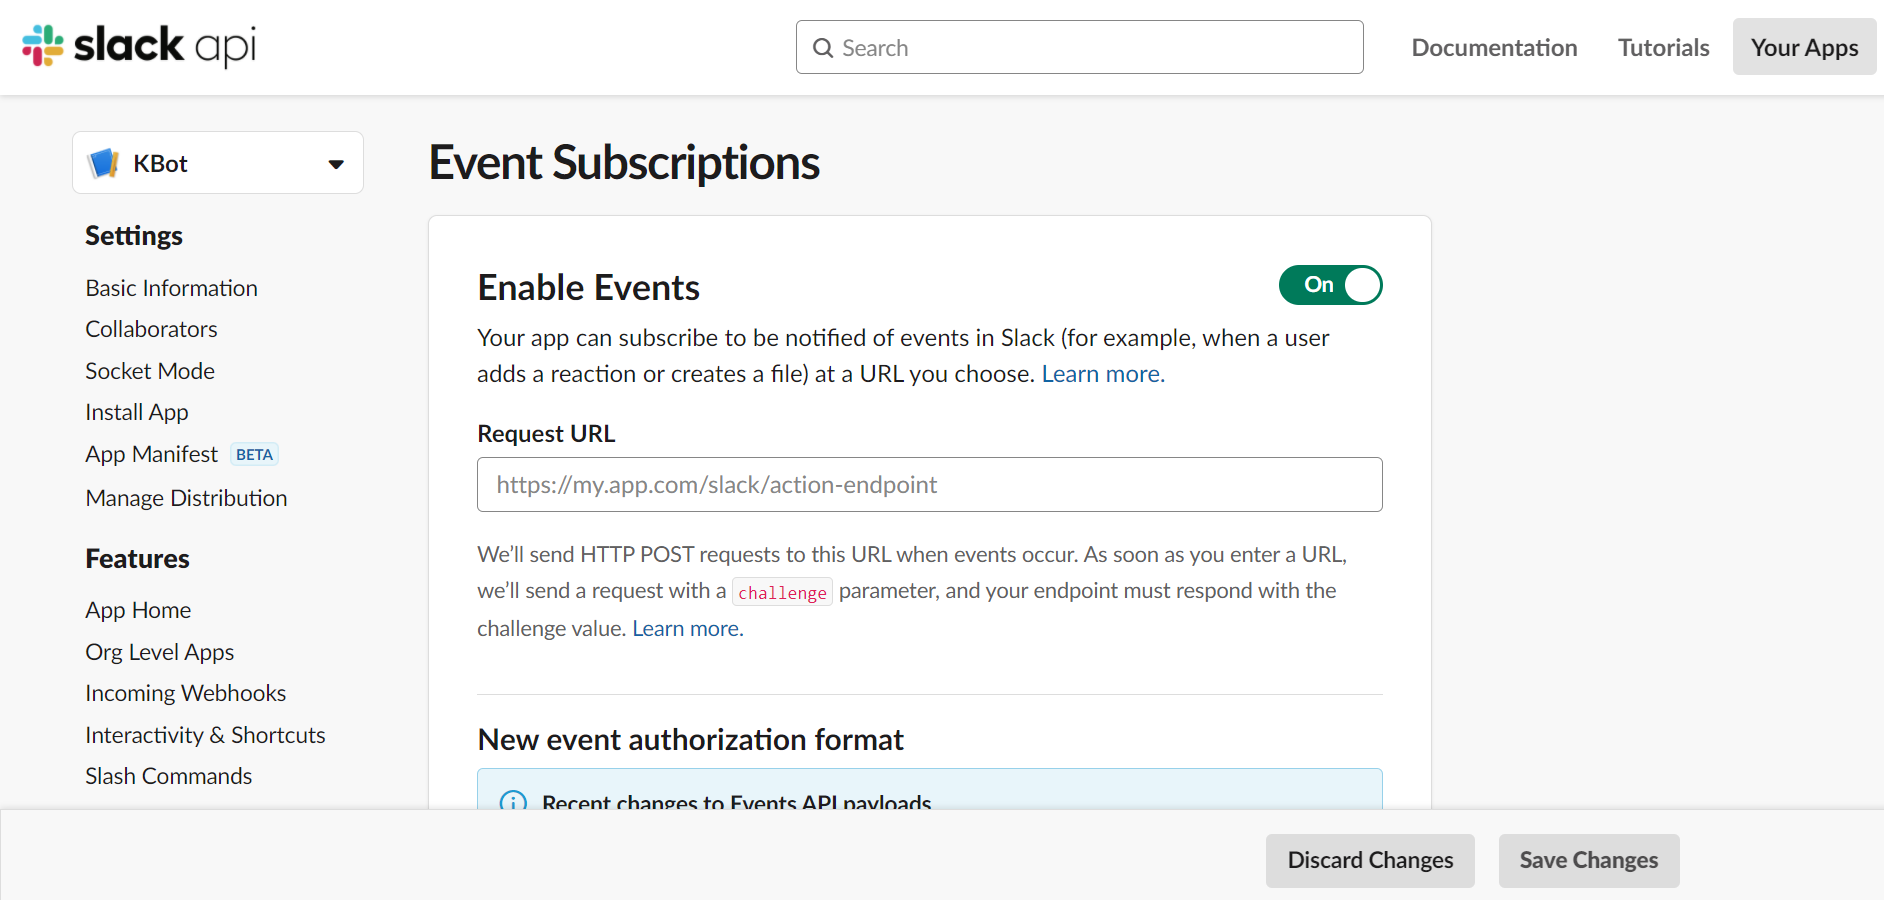This screenshot has width=1884, height=900.
Task: Click the Settings section heading in sidebar
Action: (134, 236)
